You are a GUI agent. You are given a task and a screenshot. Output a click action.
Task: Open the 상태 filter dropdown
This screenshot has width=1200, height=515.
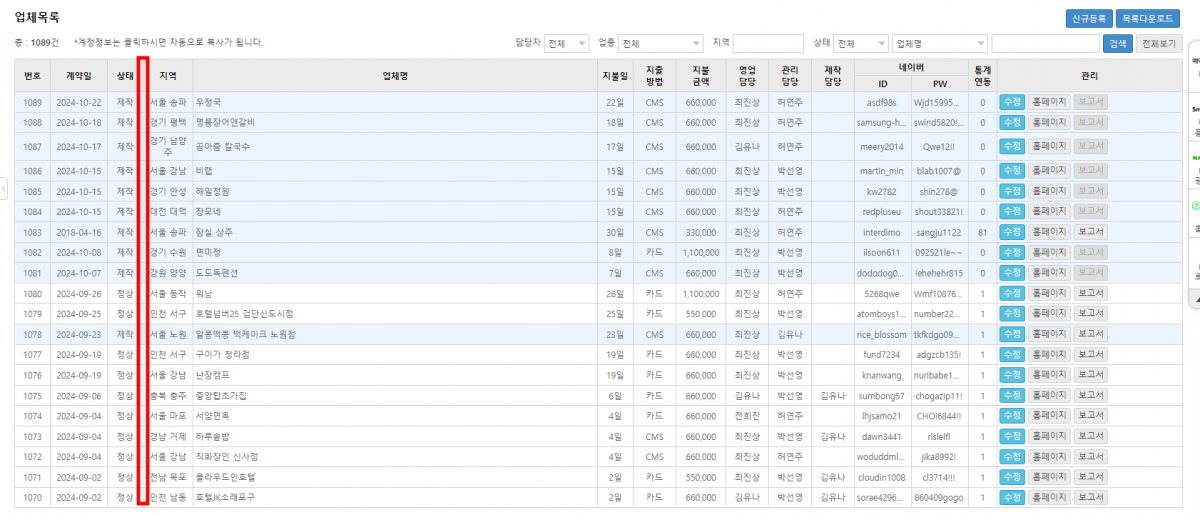pyautogui.click(x=861, y=44)
